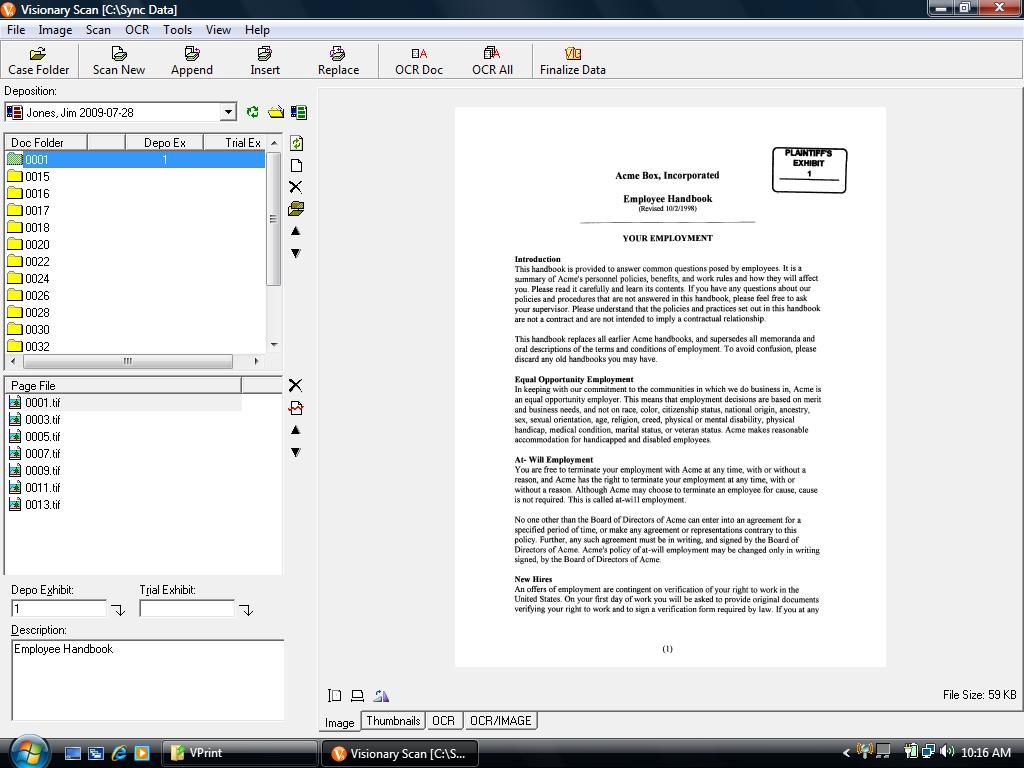Open the OCR menu
The width and height of the screenshot is (1024, 768).
(x=137, y=30)
